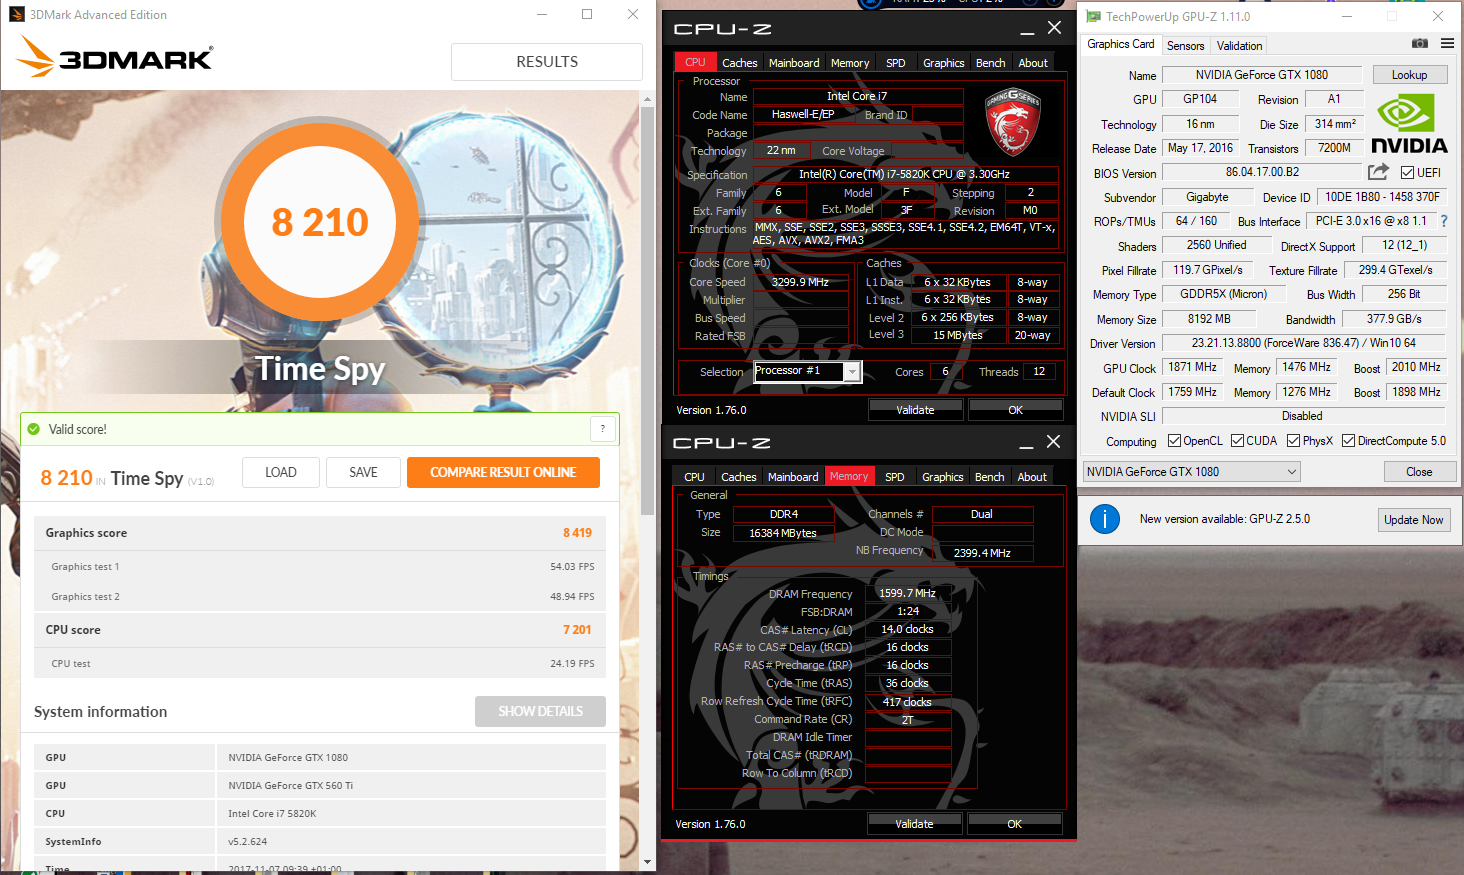Toggle the UEFI checkbox in GPU-Z
This screenshot has width=1464, height=875.
1407,173
